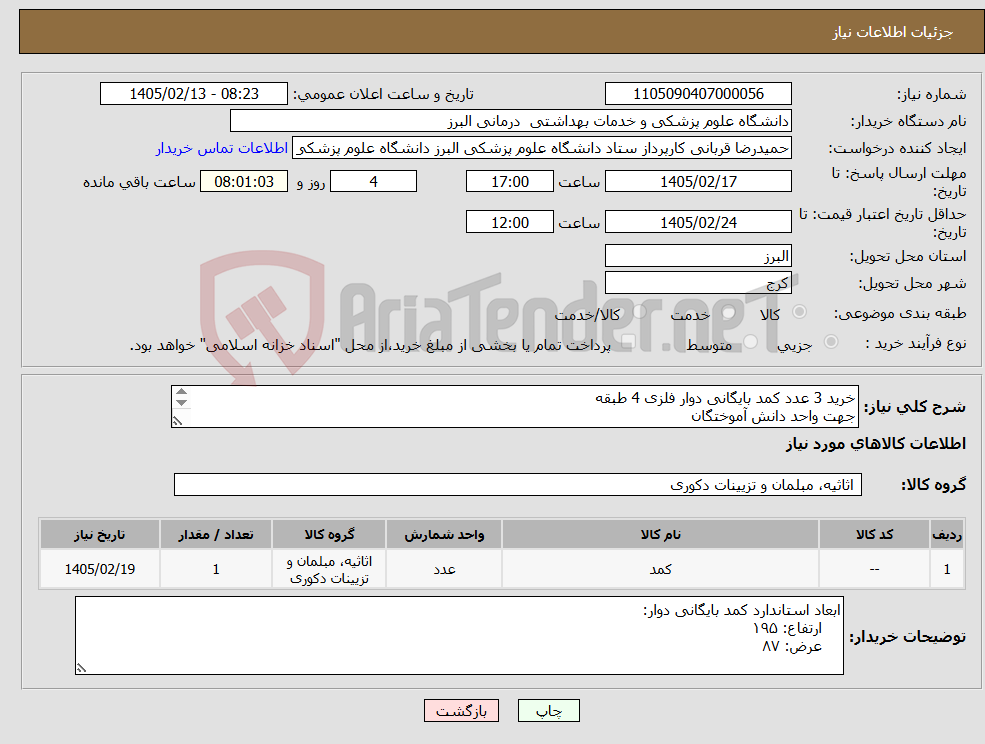Click the buyer organization name field

pos(511,121)
